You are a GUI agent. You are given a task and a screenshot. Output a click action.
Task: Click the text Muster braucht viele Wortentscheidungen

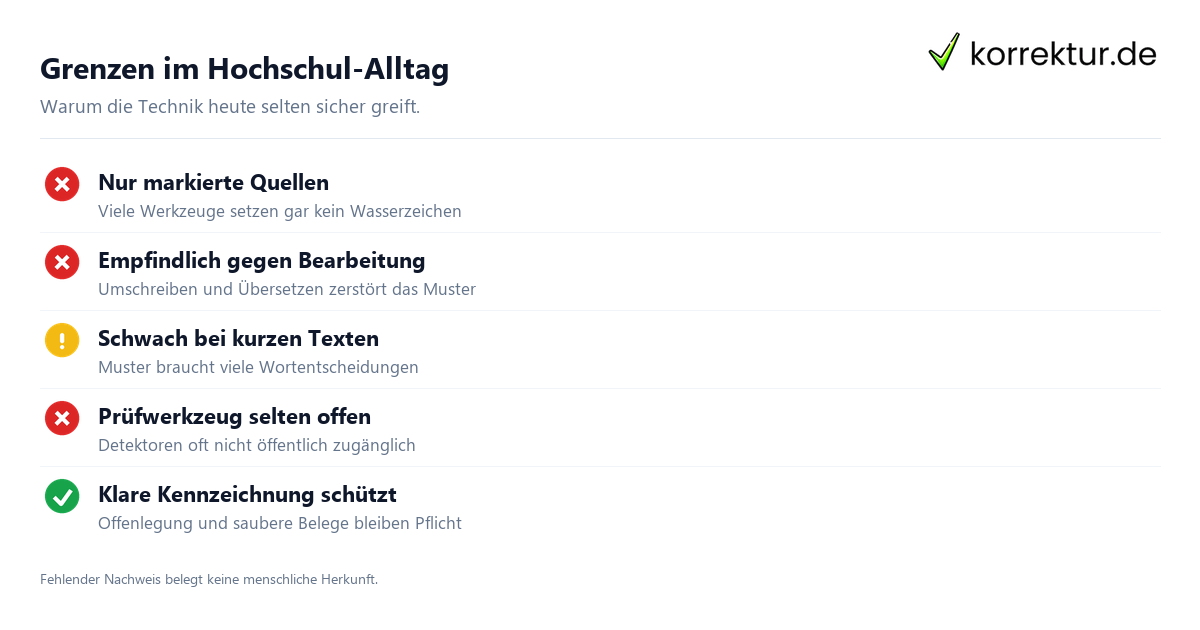(x=258, y=367)
